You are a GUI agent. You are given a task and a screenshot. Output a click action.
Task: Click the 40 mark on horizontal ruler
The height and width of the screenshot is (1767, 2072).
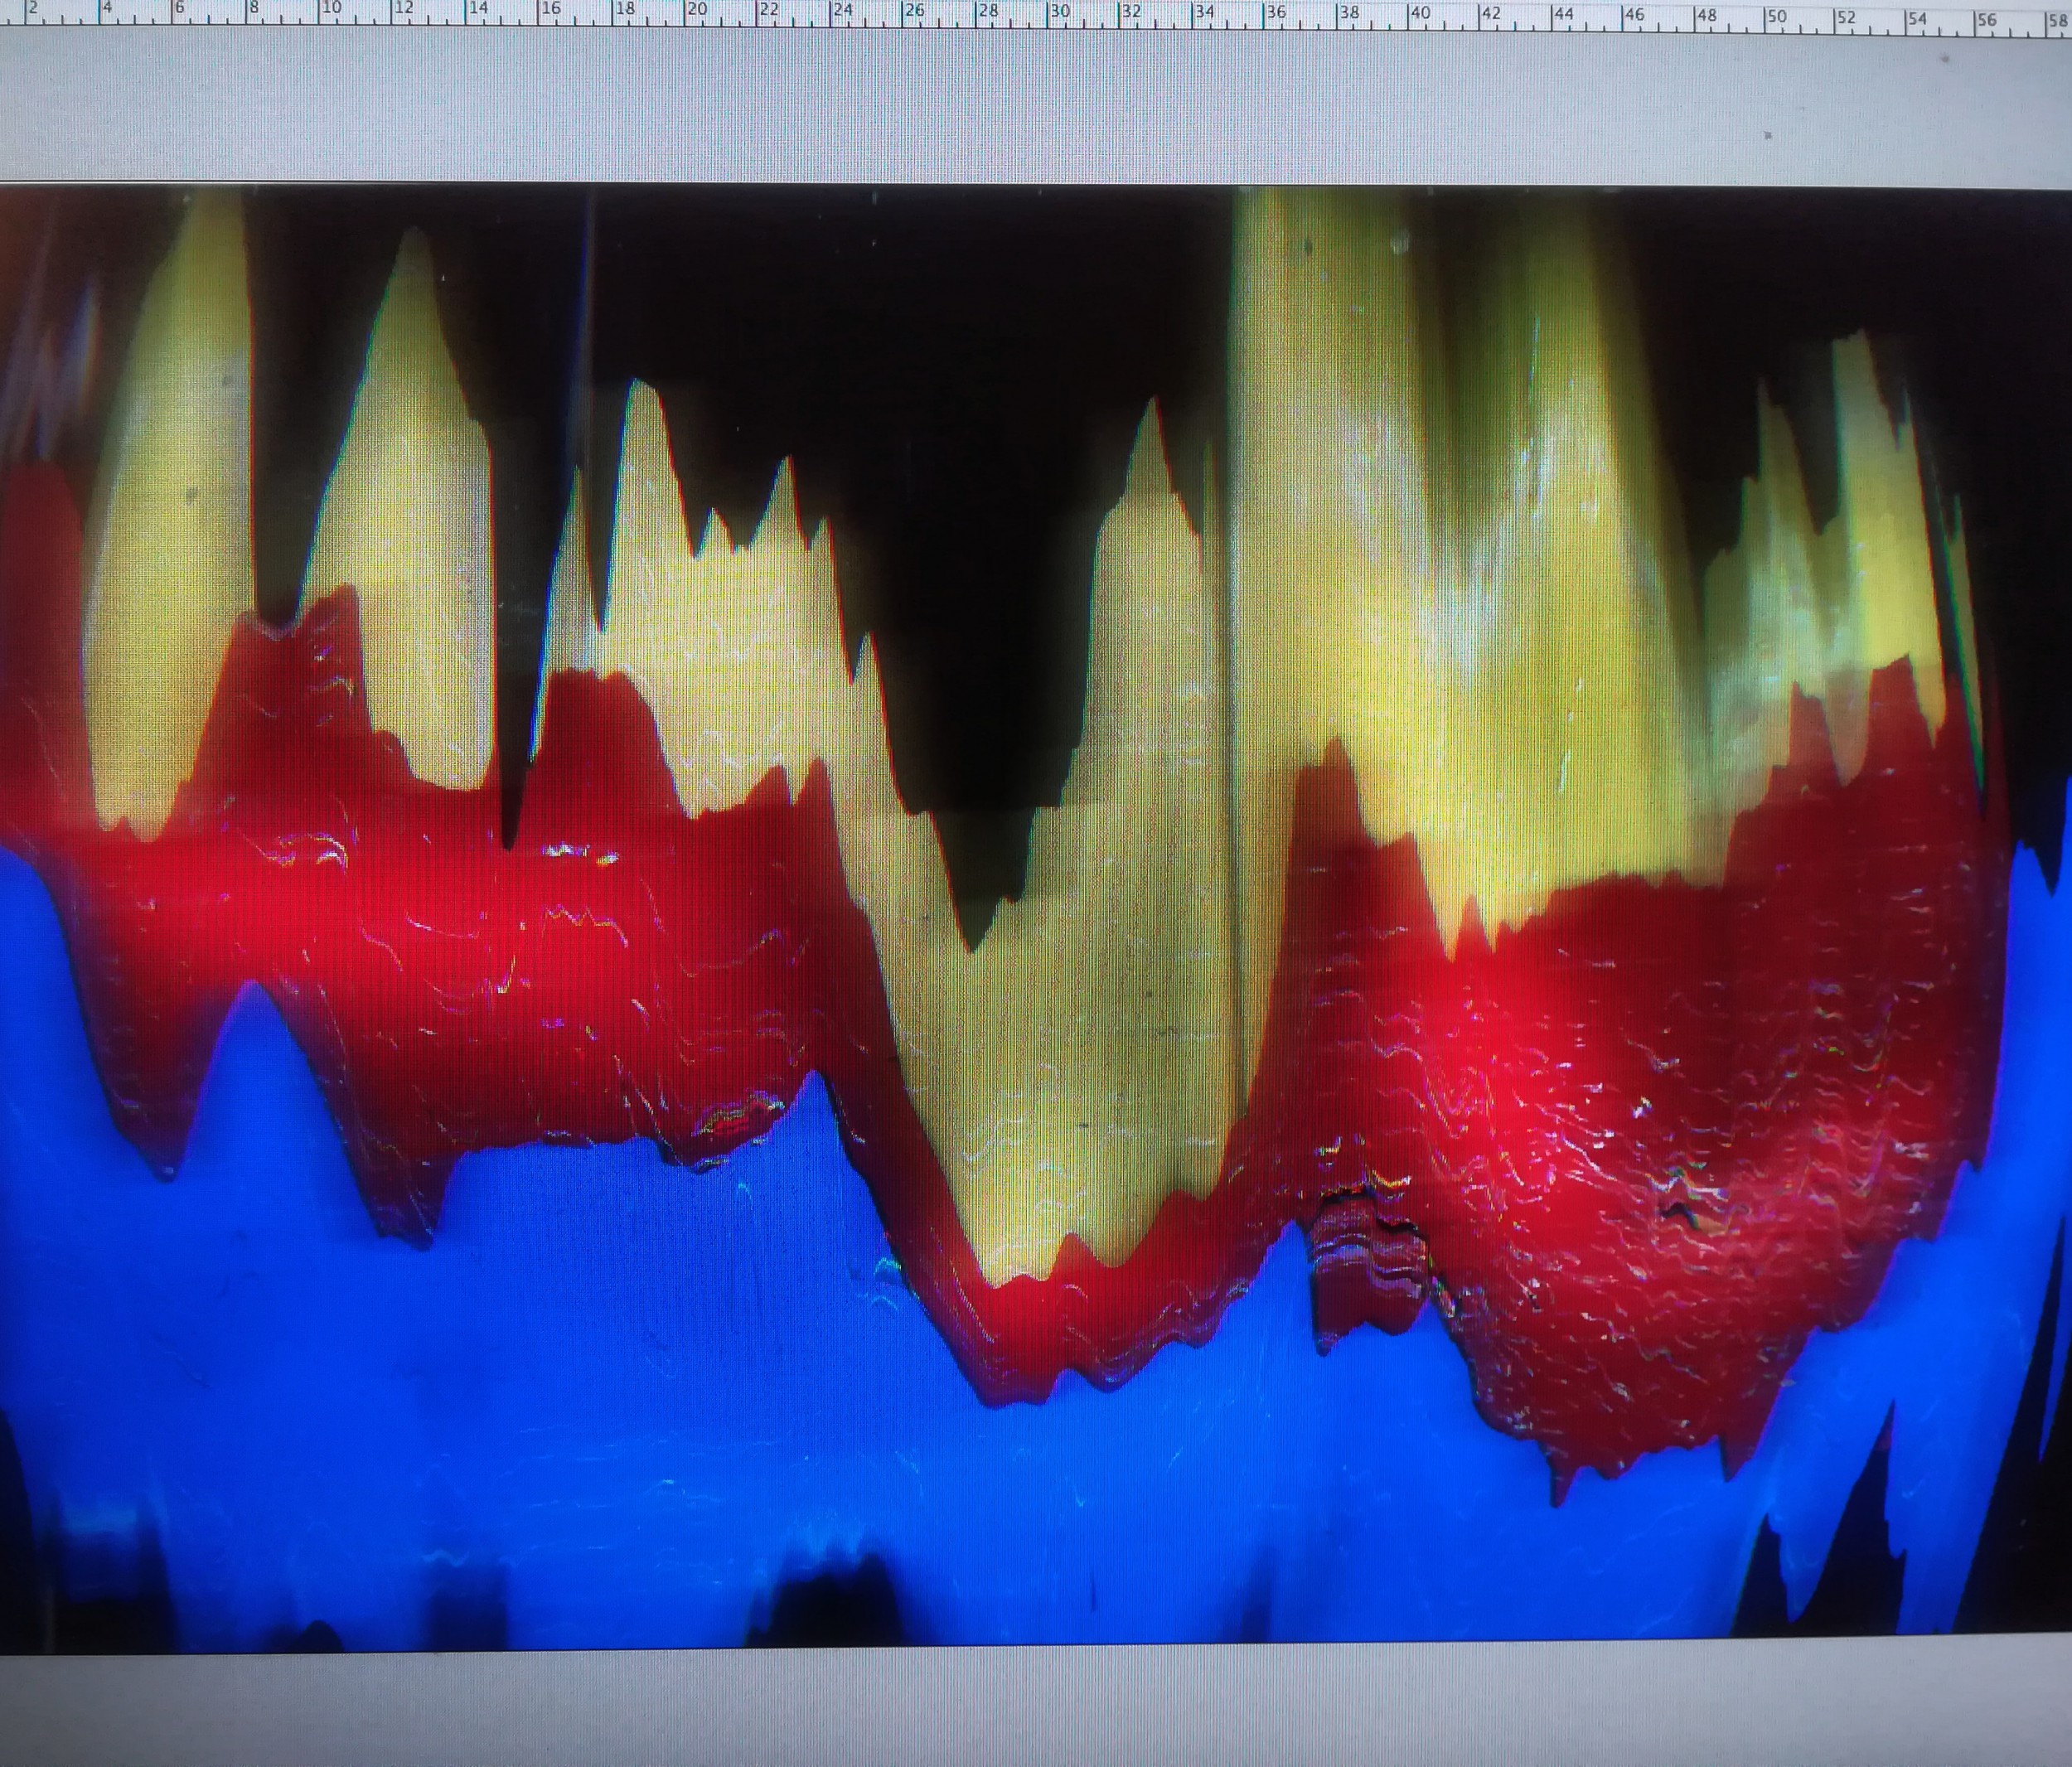point(1420,14)
